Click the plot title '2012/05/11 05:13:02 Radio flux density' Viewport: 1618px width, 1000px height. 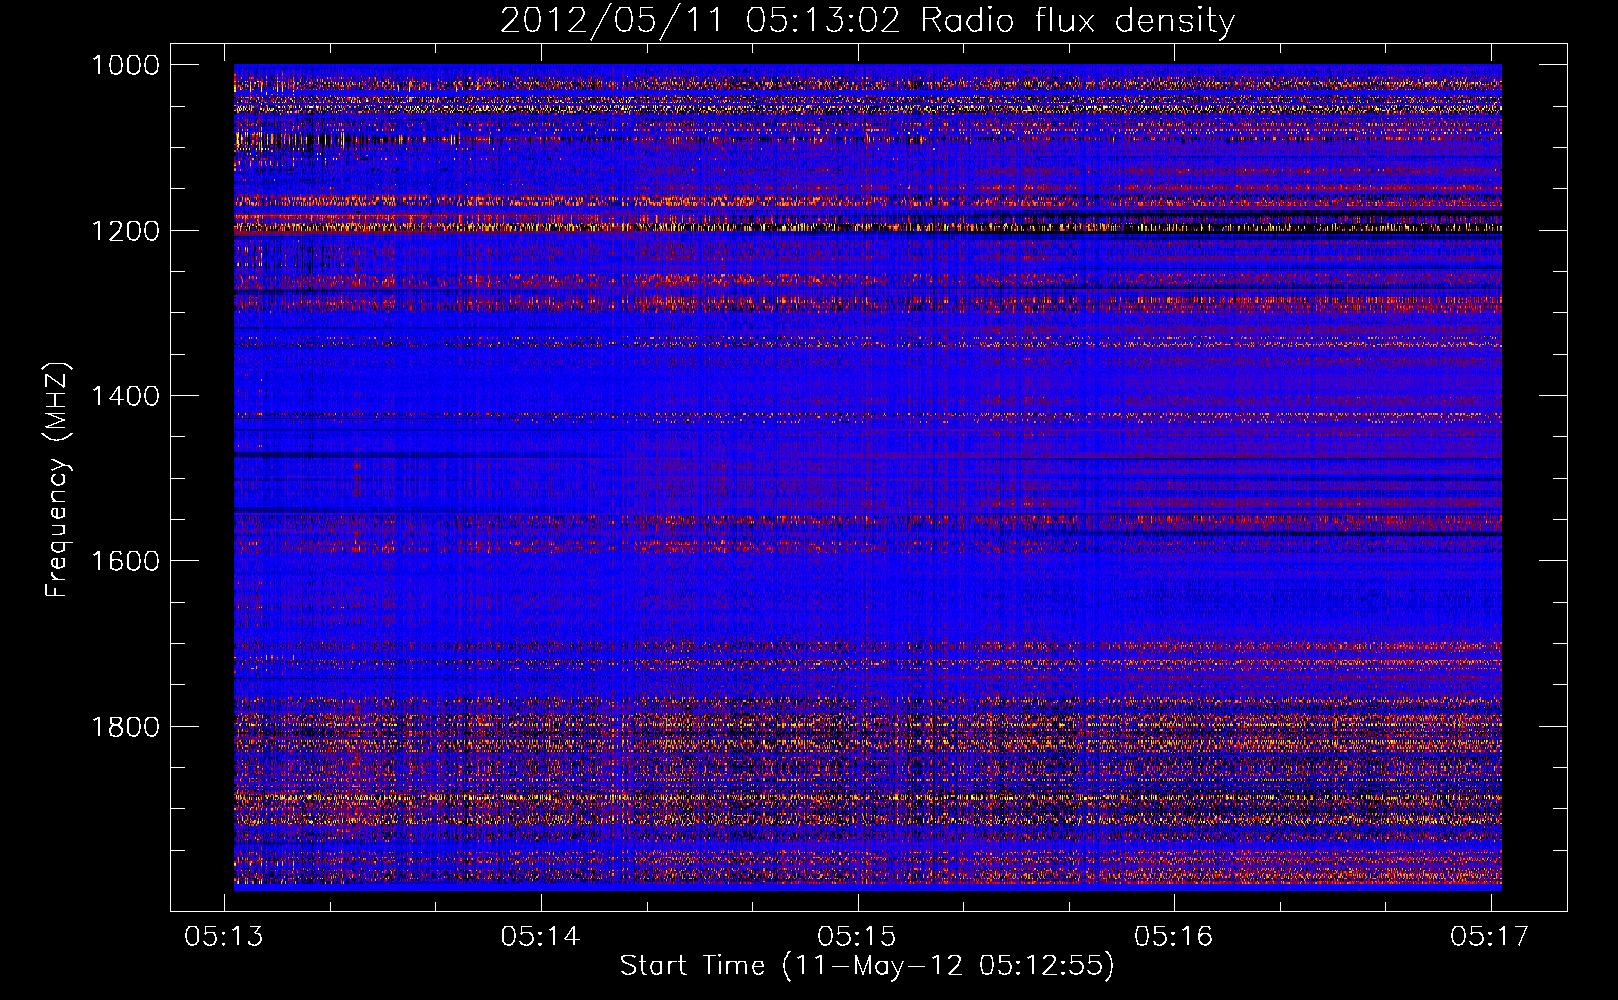[x=867, y=21]
